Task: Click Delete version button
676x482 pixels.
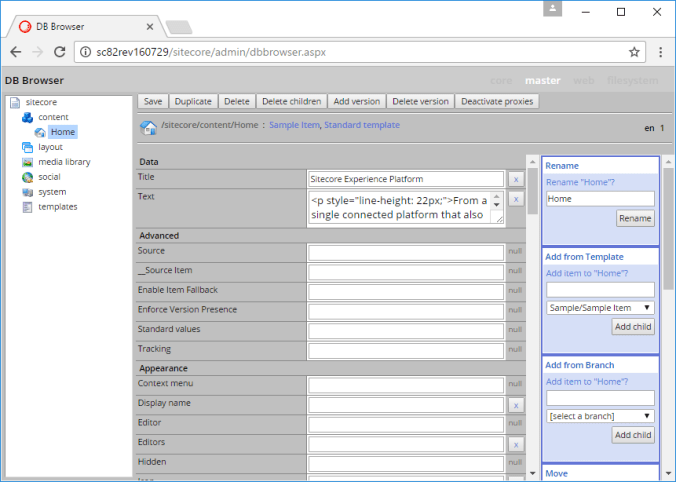Action: click(x=420, y=102)
